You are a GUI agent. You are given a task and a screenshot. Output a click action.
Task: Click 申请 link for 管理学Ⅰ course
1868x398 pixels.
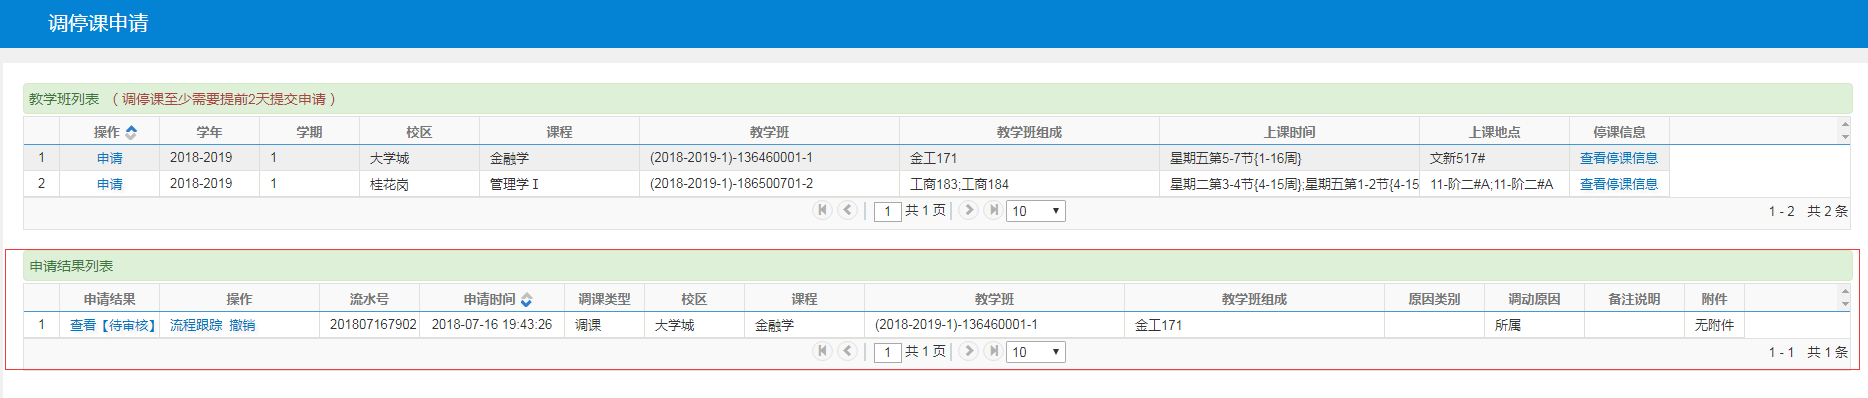110,184
